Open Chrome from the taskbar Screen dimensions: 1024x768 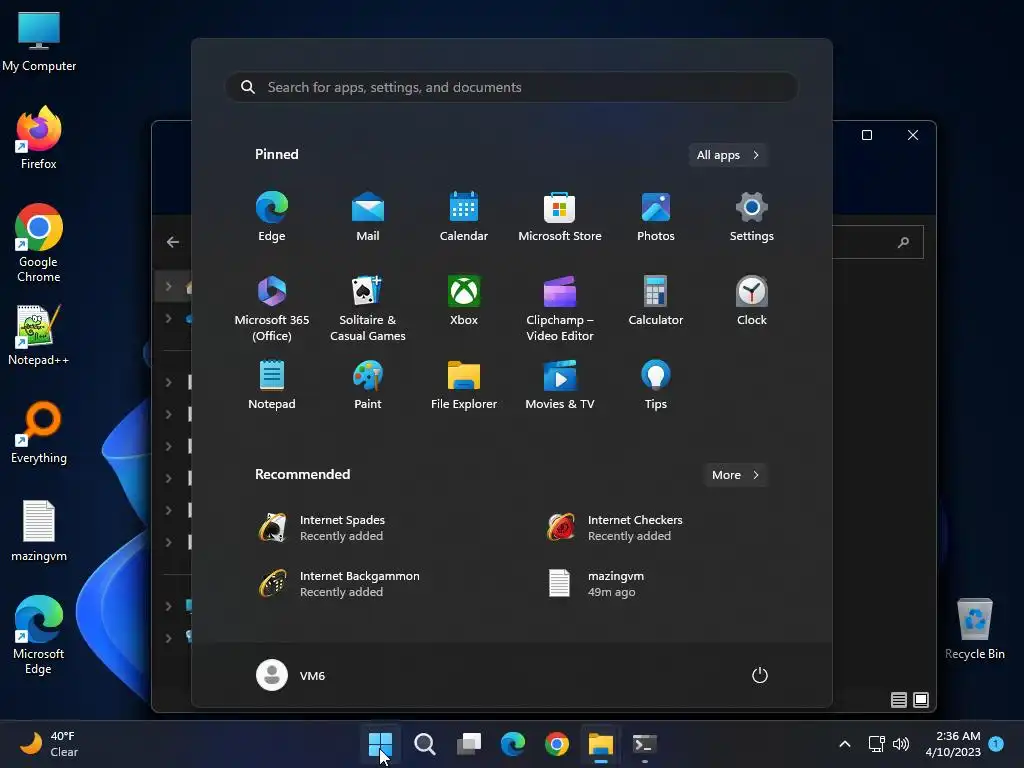coord(556,744)
